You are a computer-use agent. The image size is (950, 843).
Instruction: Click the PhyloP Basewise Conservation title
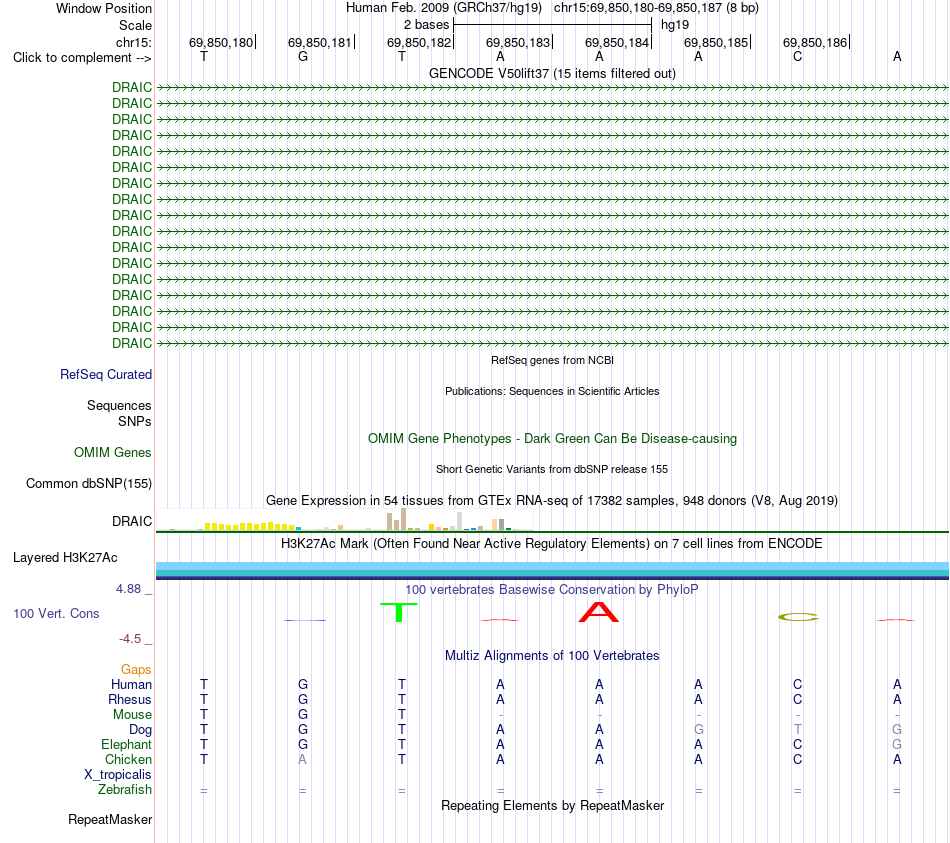point(552,589)
